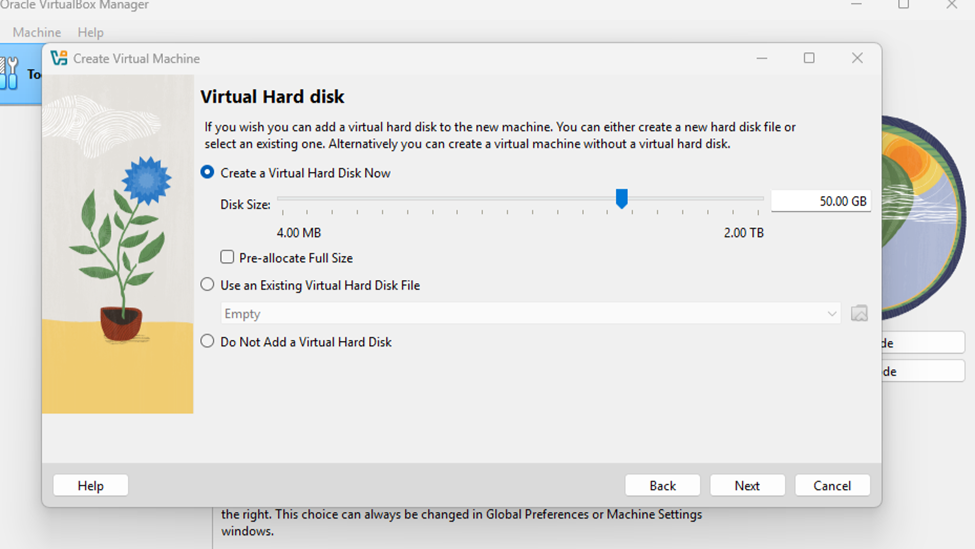The image size is (975, 549).
Task: Minimize the Oracle VirtualBox Manager window
Action: click(856, 5)
